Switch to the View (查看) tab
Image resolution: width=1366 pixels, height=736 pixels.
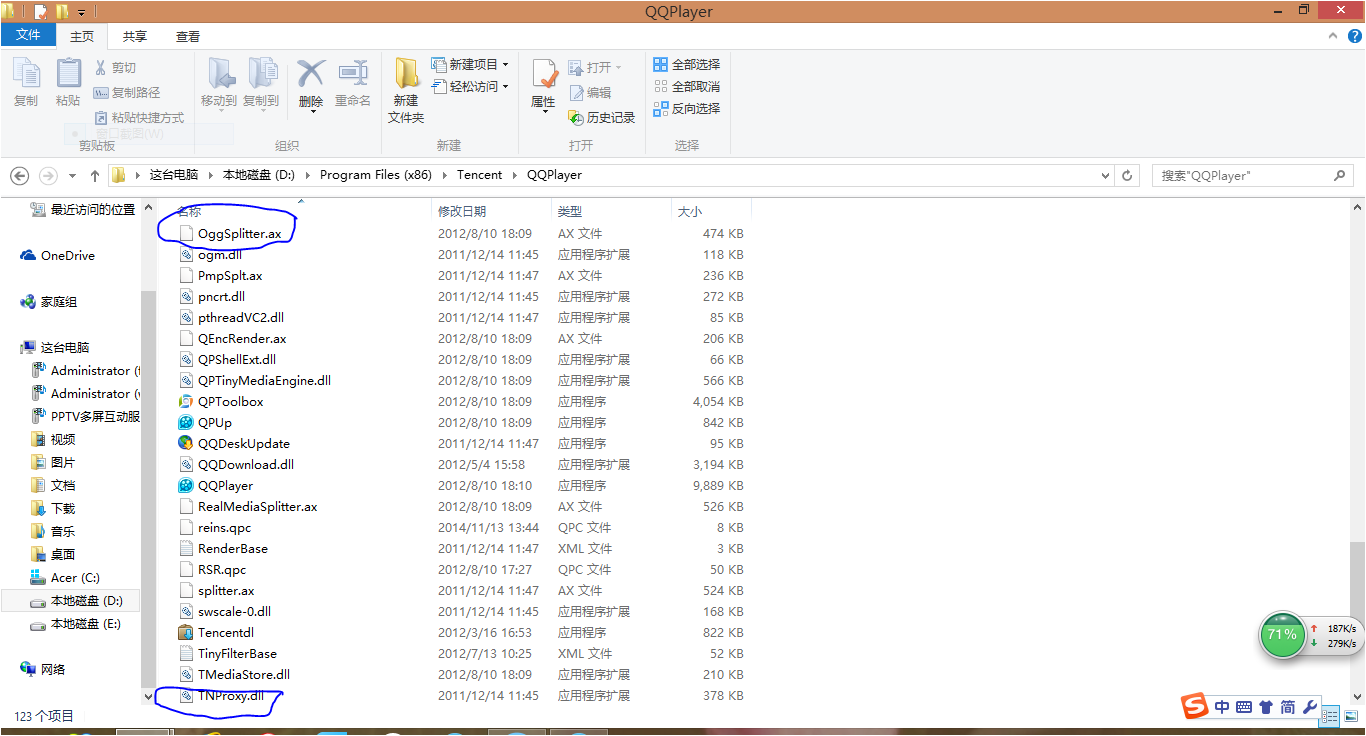[188, 36]
